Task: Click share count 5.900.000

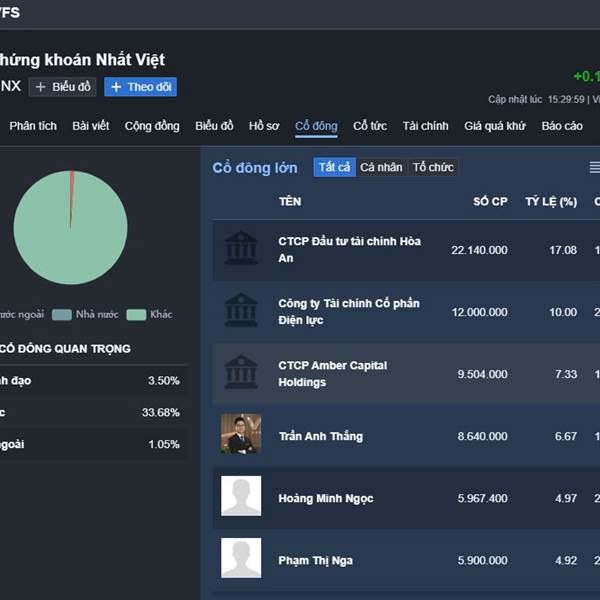Action: click(483, 560)
